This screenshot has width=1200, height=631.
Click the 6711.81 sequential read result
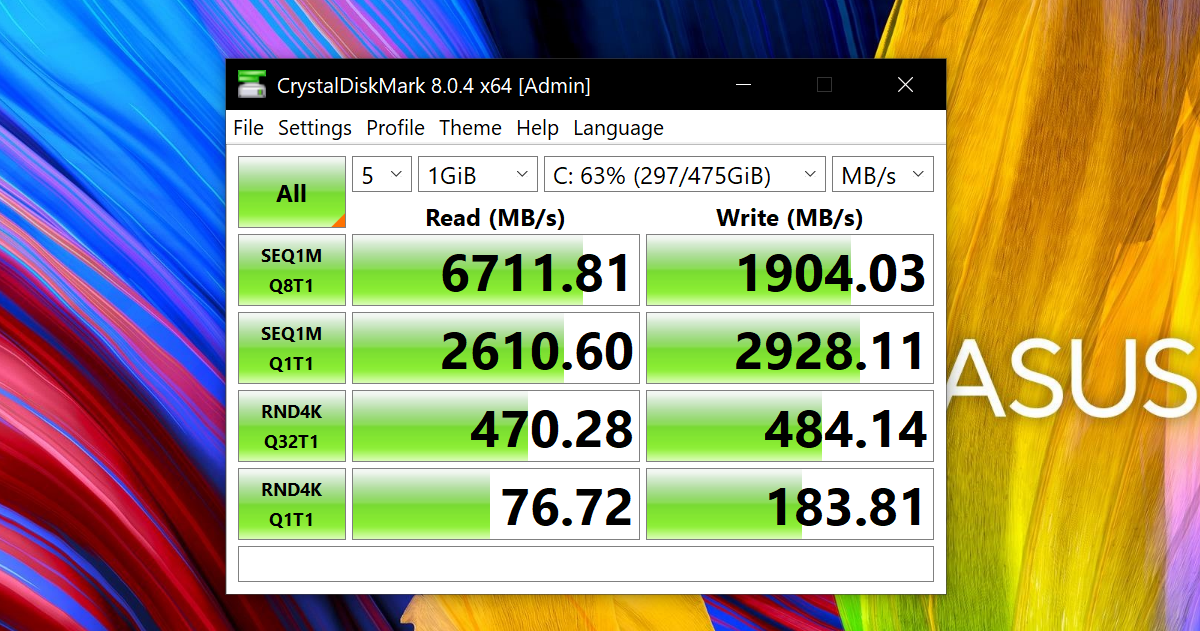496,270
